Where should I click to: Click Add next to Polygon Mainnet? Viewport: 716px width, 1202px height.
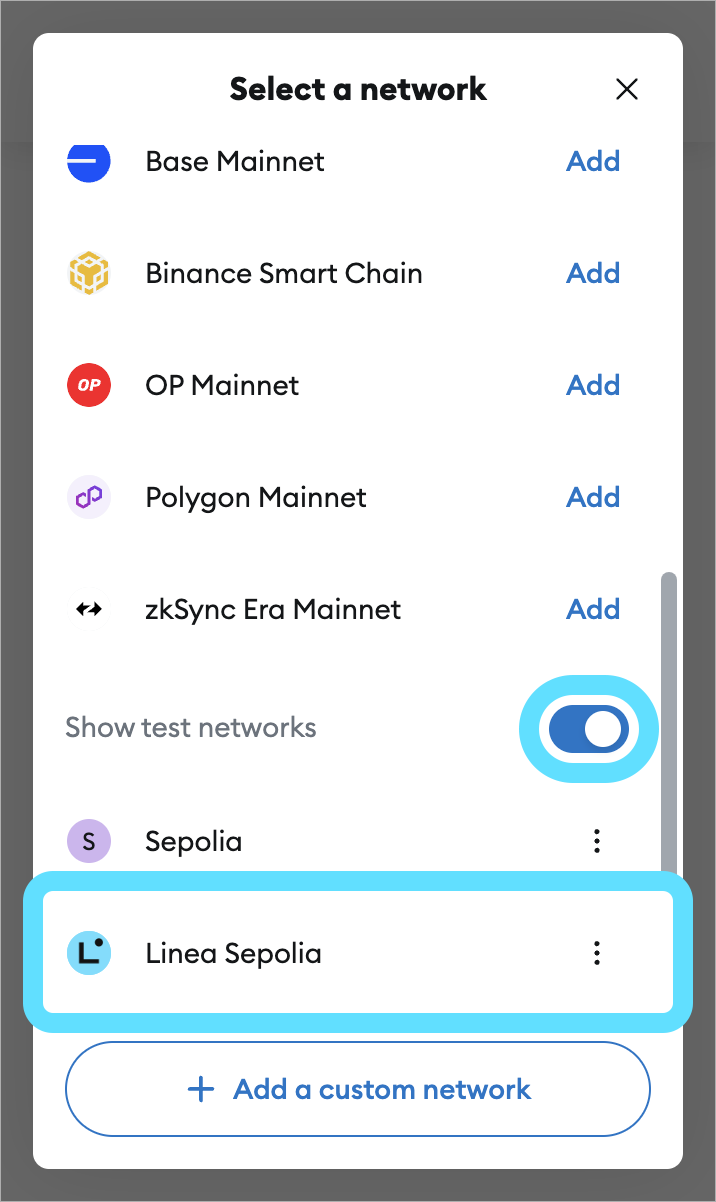click(x=592, y=497)
